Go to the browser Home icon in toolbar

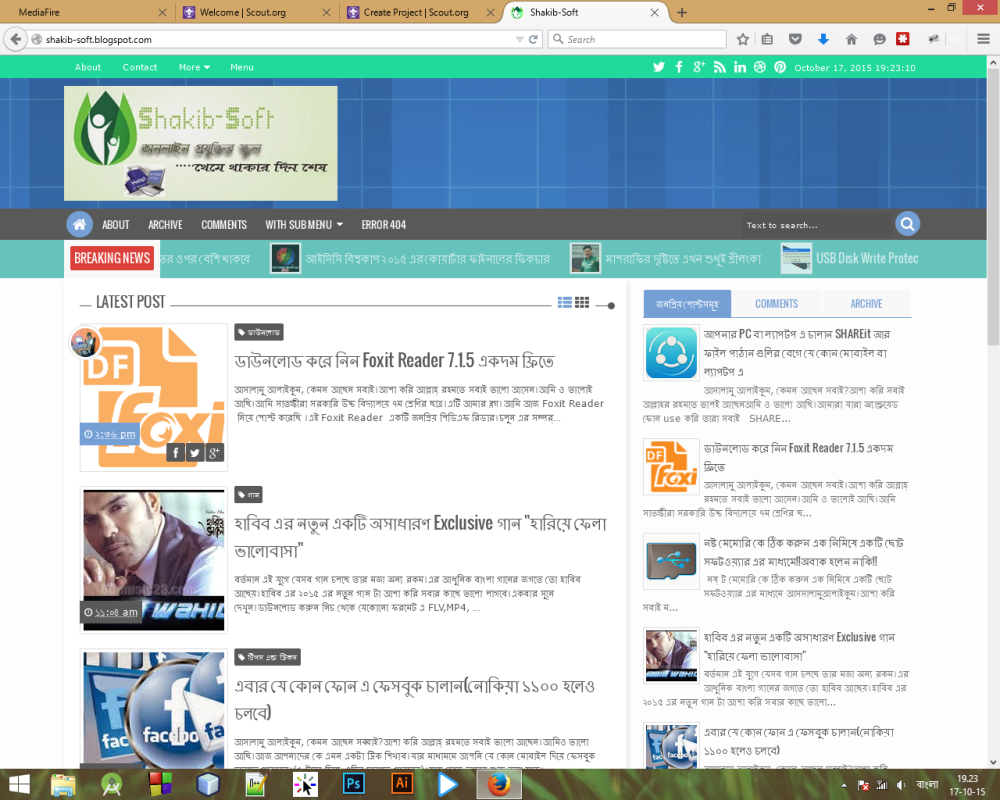pyautogui.click(x=851, y=40)
